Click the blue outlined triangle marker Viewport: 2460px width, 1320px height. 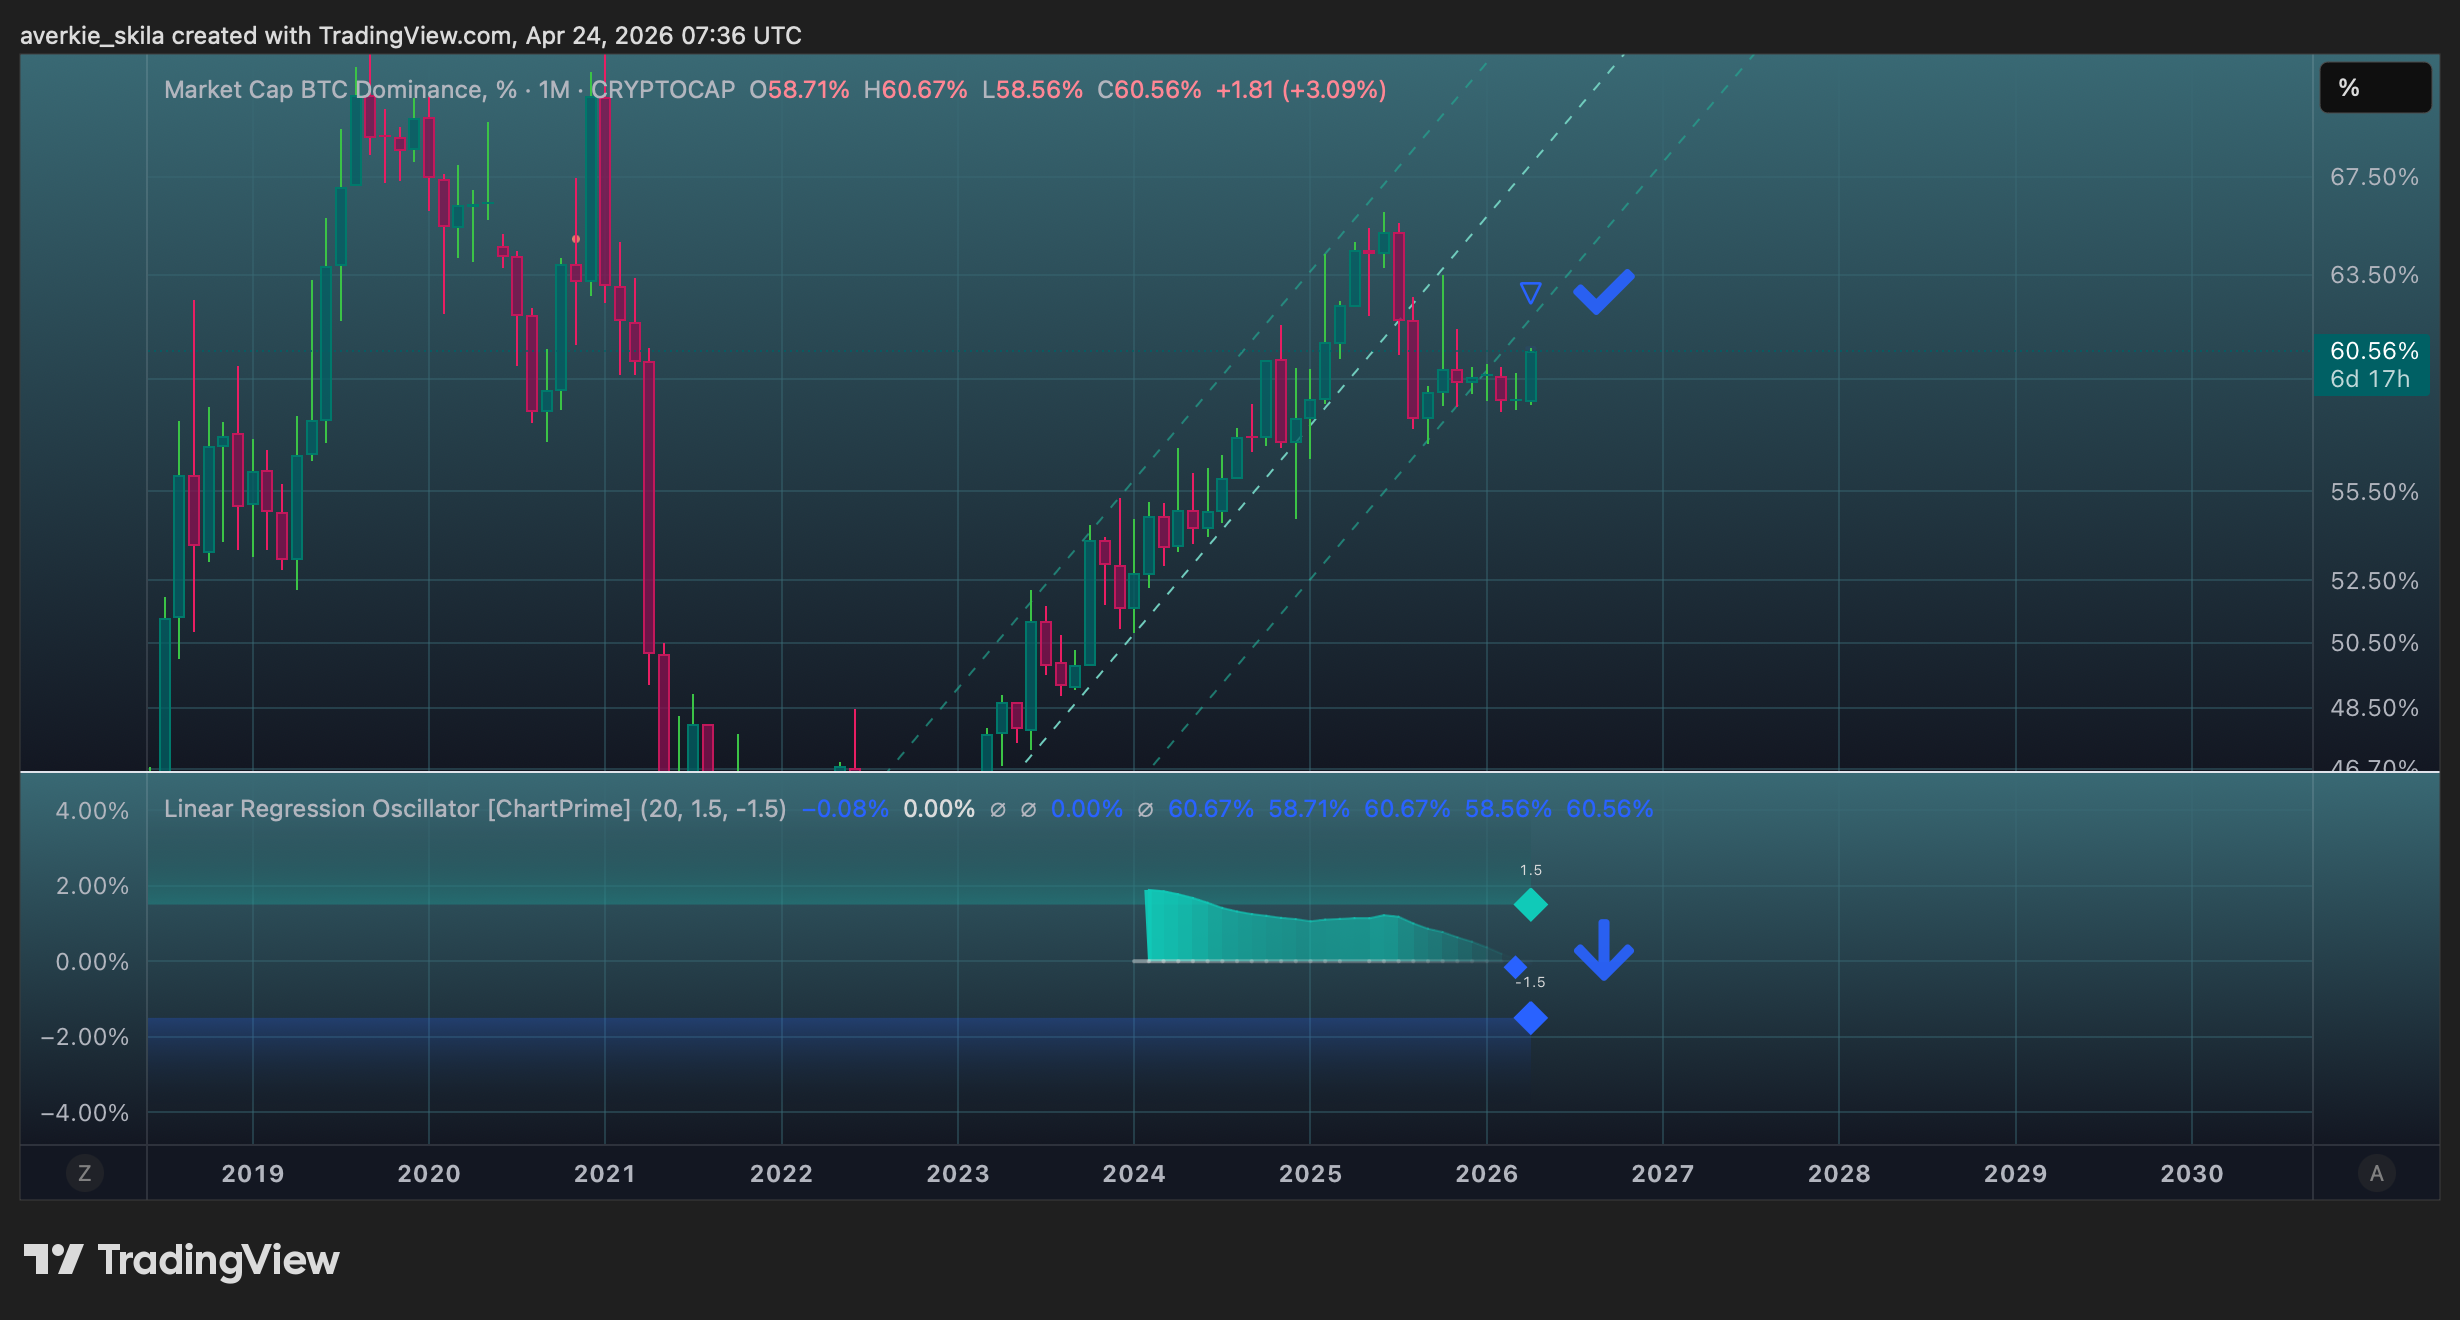point(1530,293)
